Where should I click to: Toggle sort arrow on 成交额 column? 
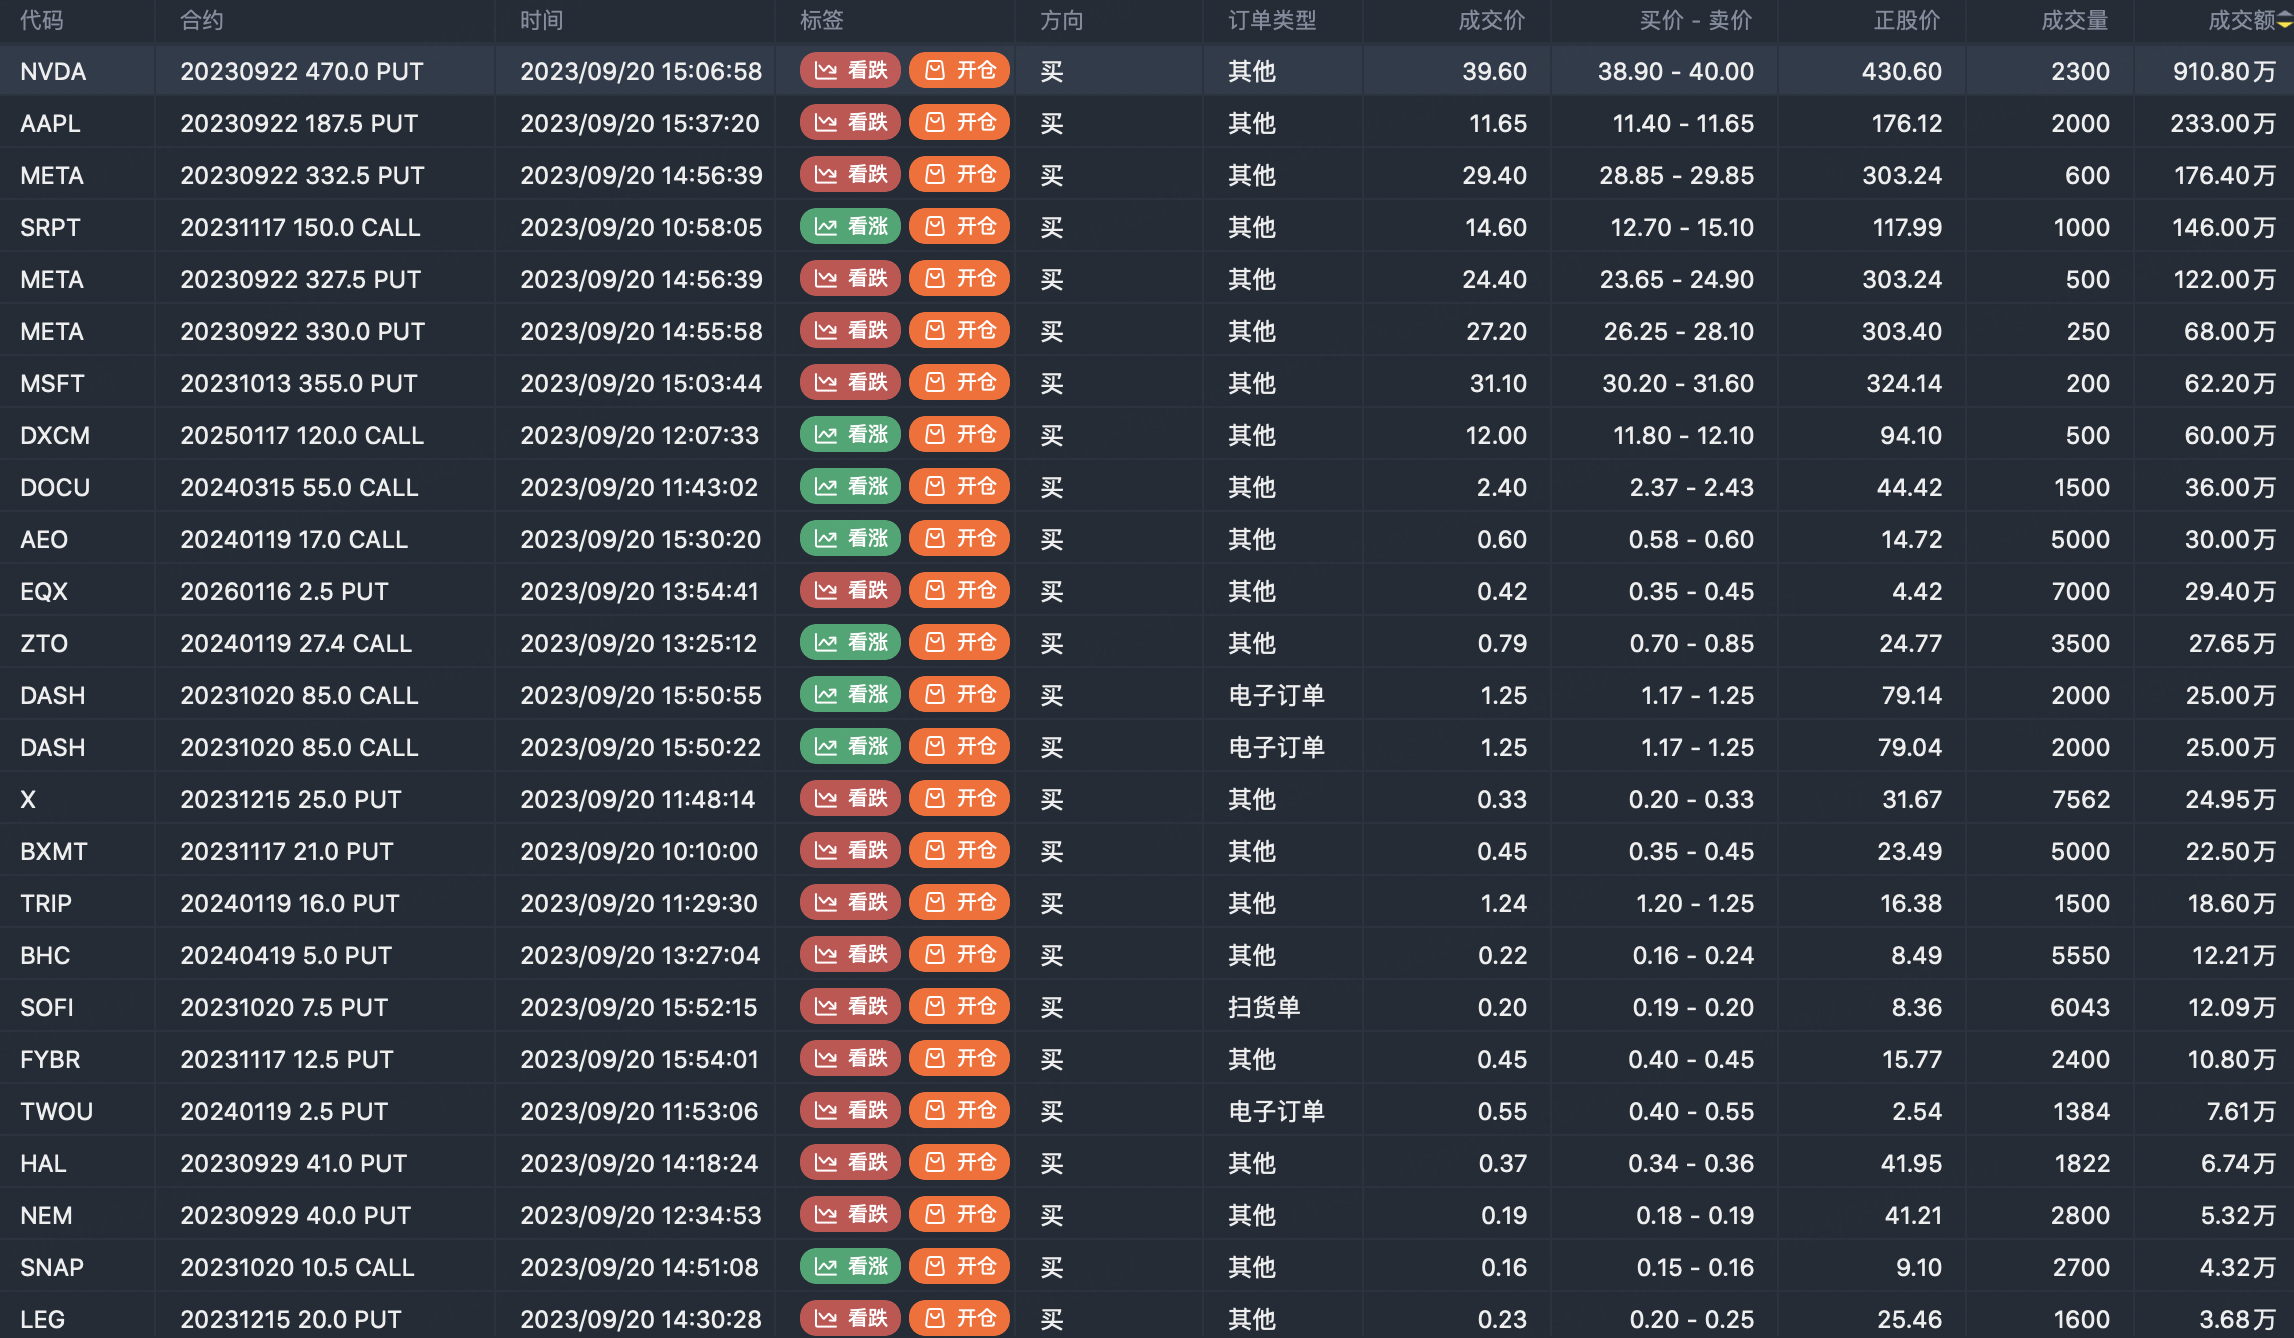coord(2284,21)
